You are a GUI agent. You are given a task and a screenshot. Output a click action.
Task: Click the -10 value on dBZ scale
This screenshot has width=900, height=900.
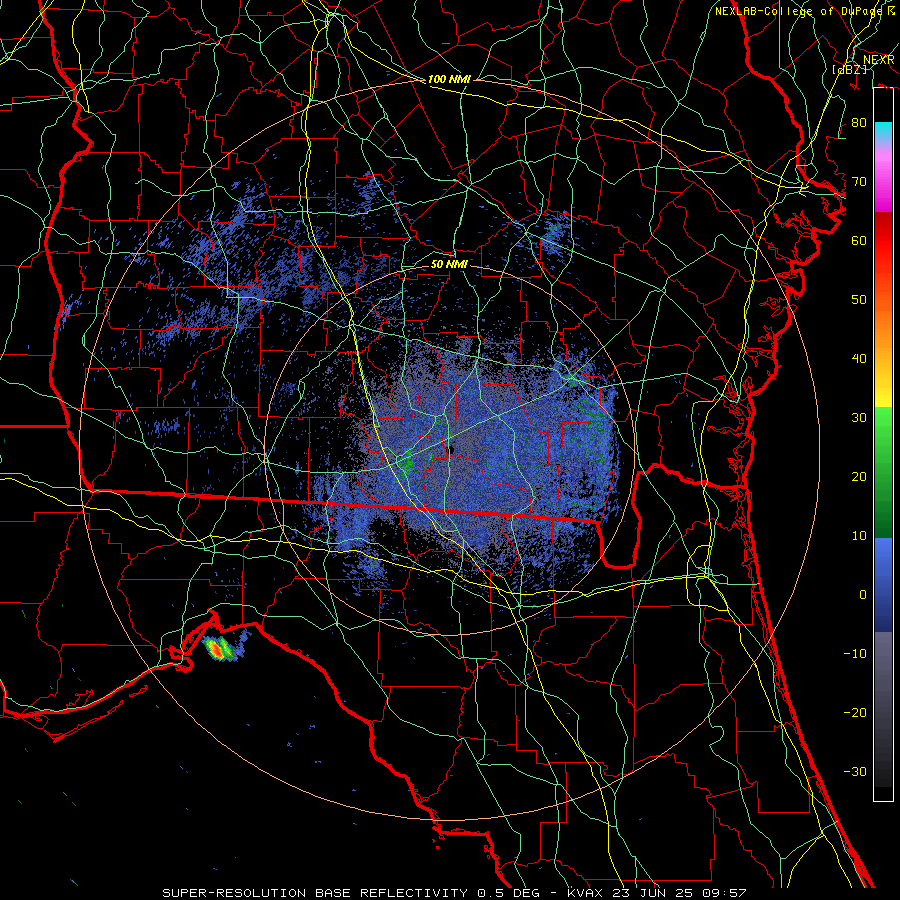coord(855,654)
